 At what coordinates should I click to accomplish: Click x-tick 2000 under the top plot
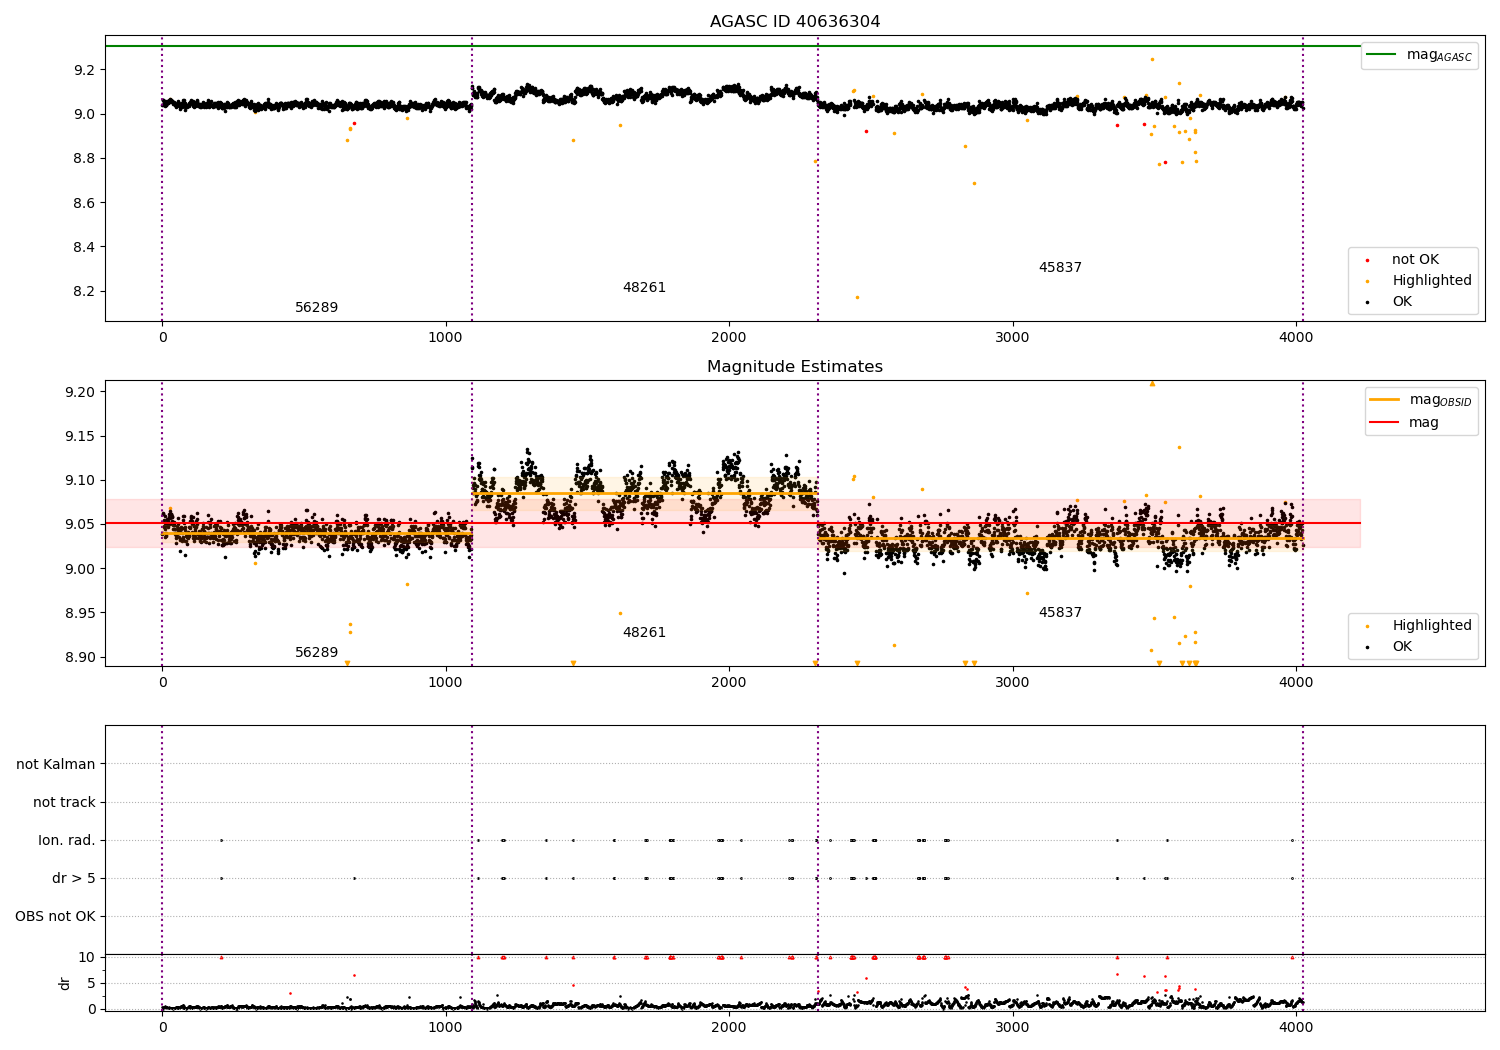tap(729, 338)
